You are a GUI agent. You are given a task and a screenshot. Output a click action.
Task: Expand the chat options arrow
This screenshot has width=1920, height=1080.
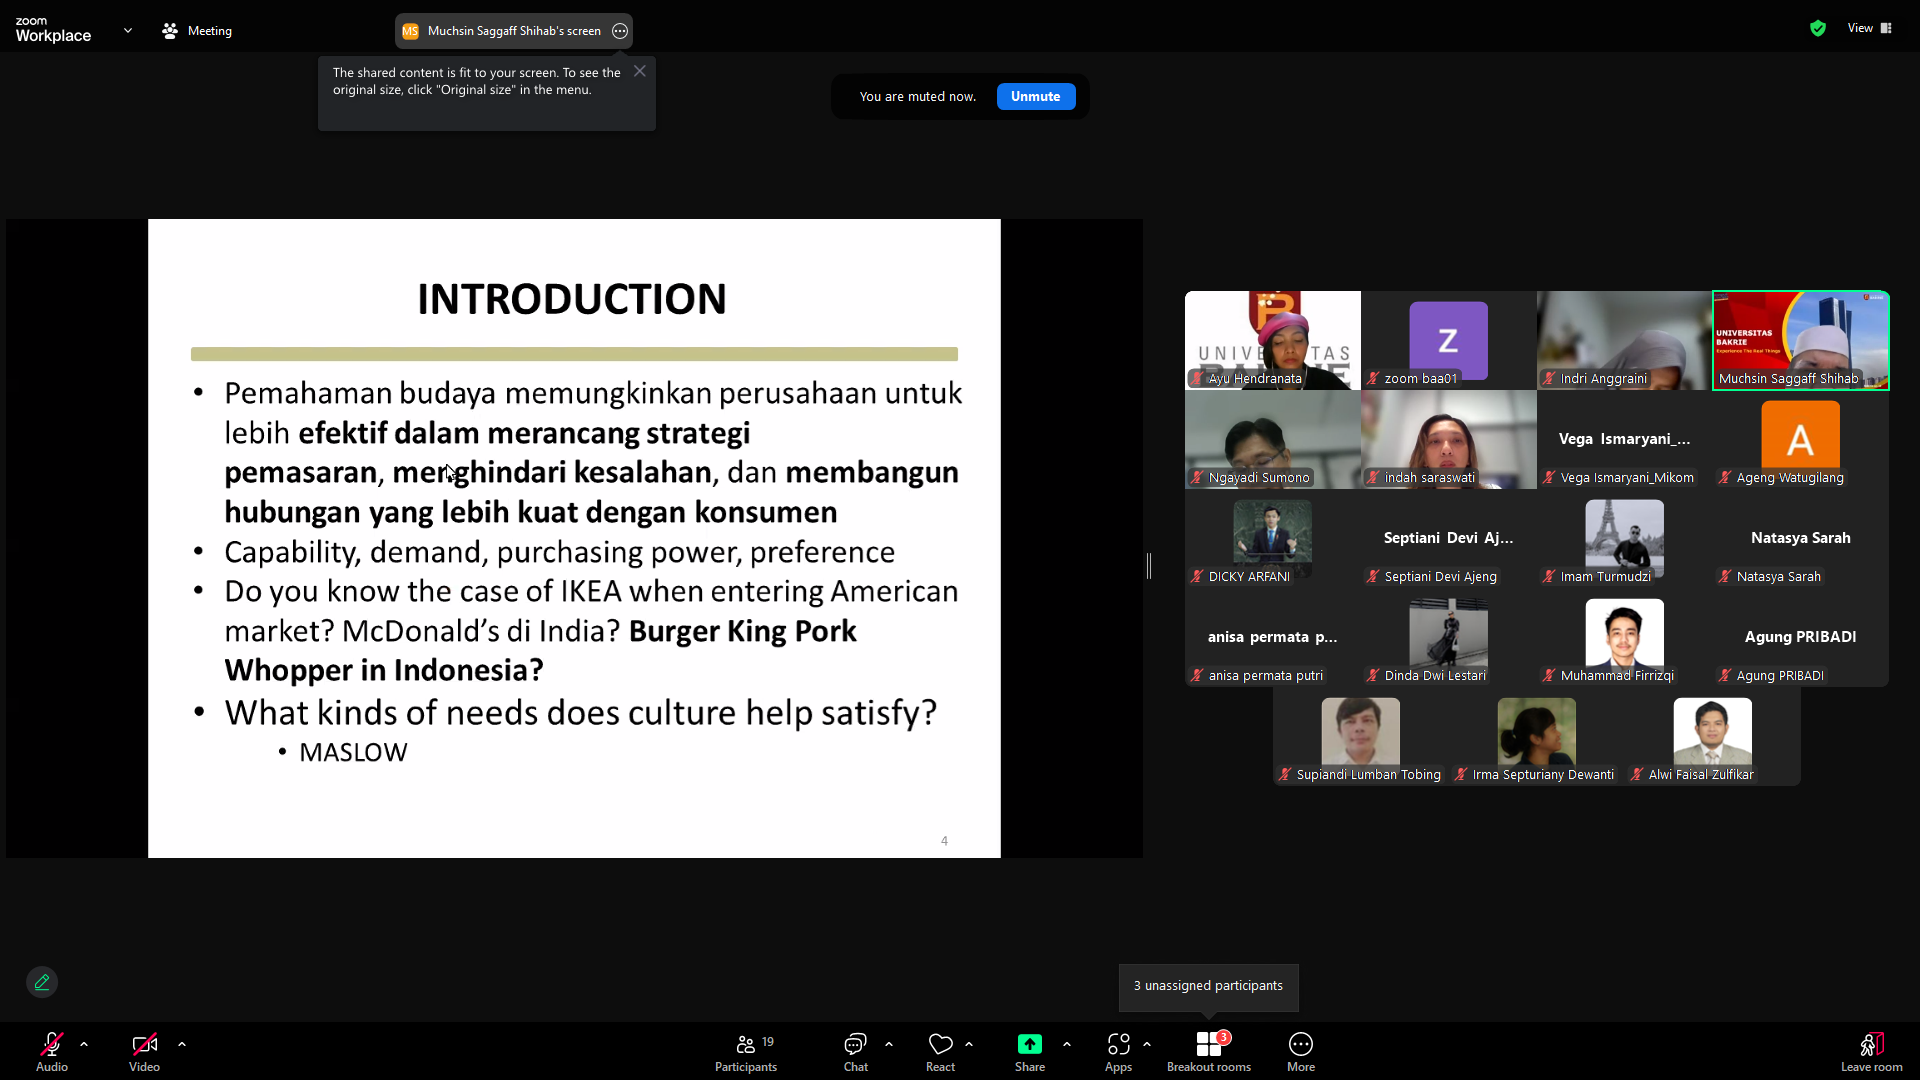pos(889,1044)
